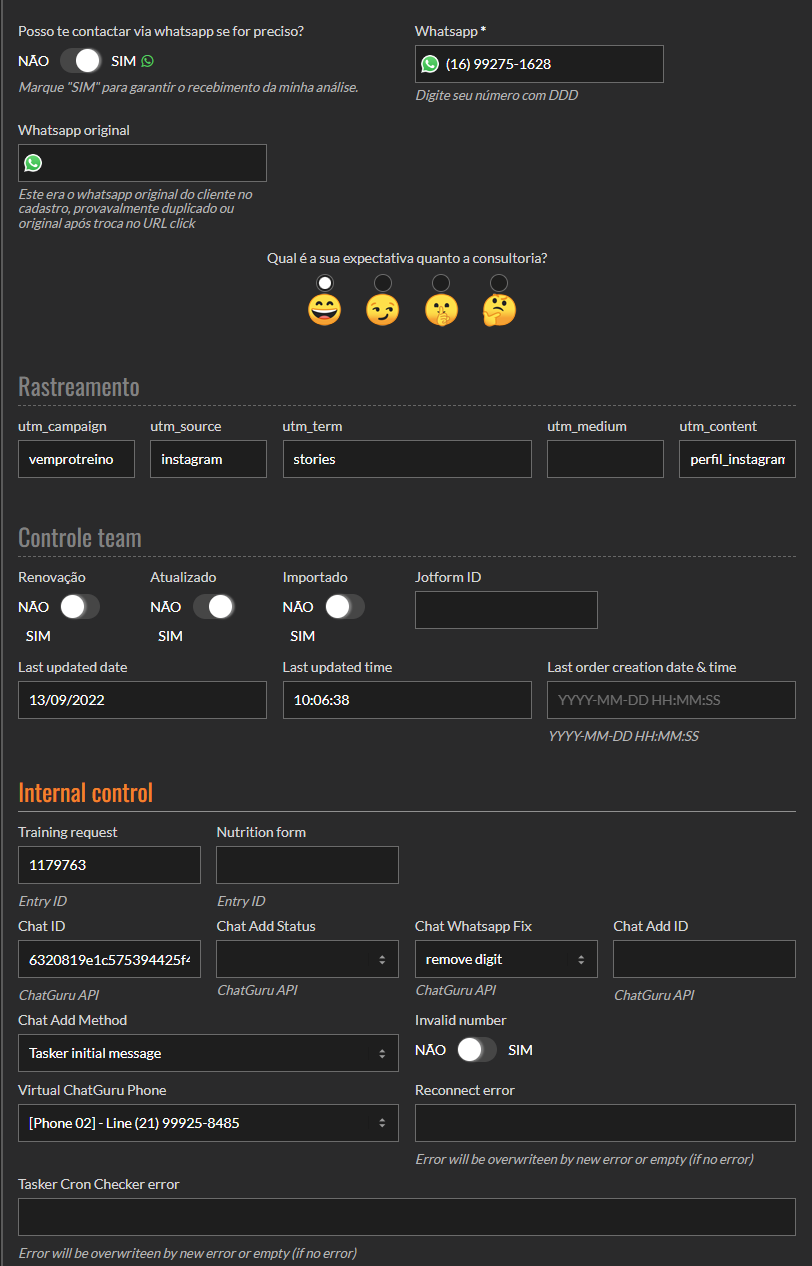This screenshot has width=812, height=1266.
Task: Click the utm_medium input field
Action: 605,459
